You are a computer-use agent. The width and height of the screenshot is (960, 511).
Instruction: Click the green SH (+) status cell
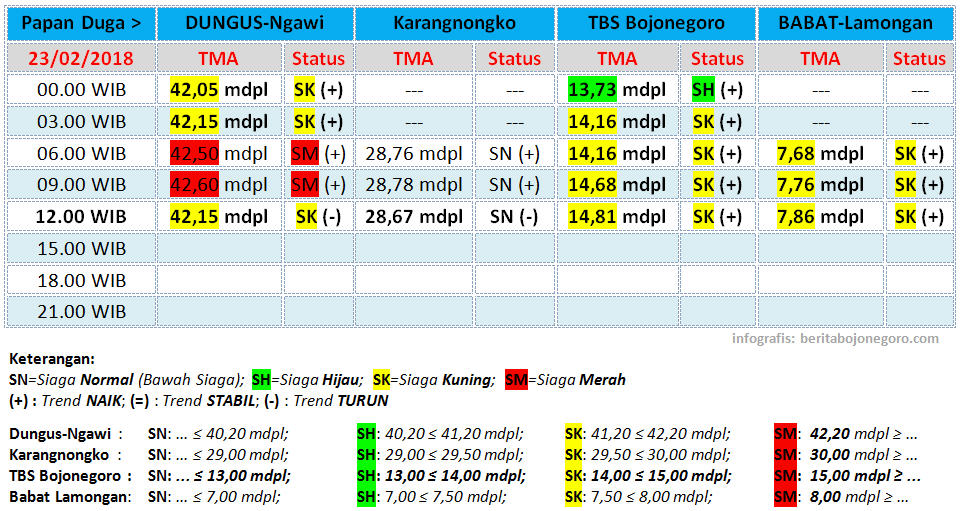pyautogui.click(x=717, y=90)
